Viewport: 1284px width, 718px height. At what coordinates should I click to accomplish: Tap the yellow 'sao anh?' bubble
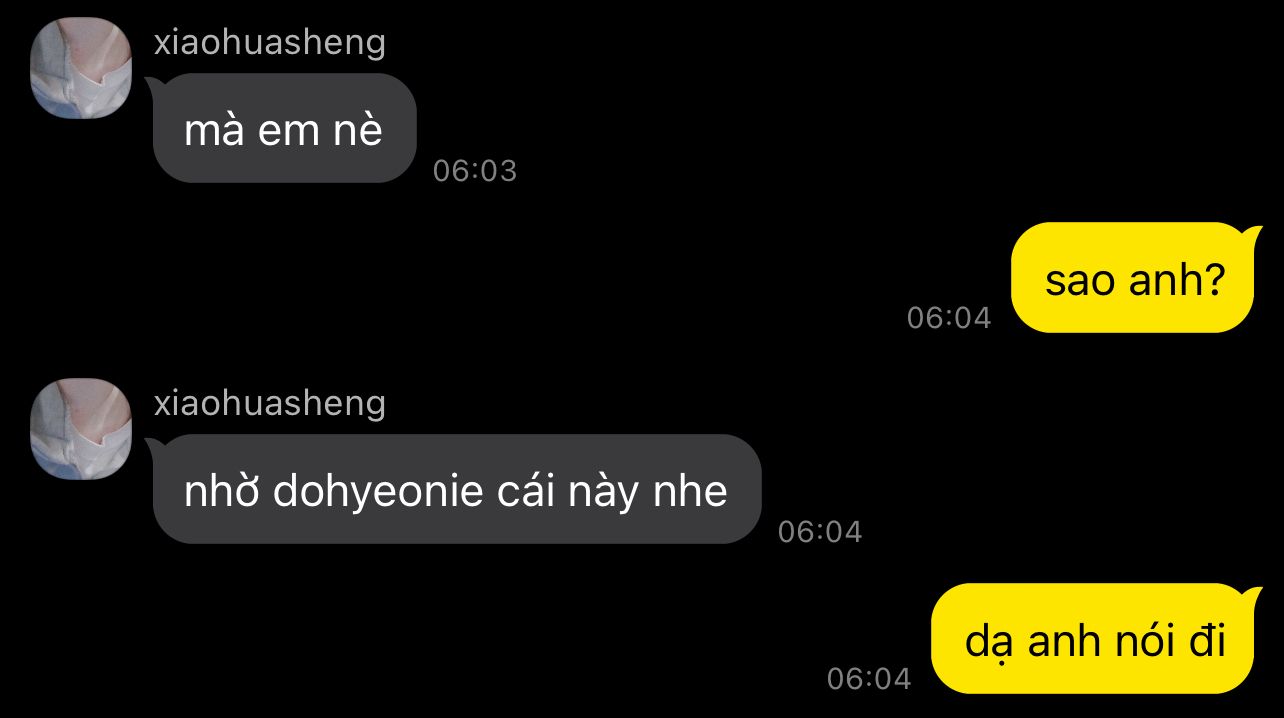click(1135, 277)
